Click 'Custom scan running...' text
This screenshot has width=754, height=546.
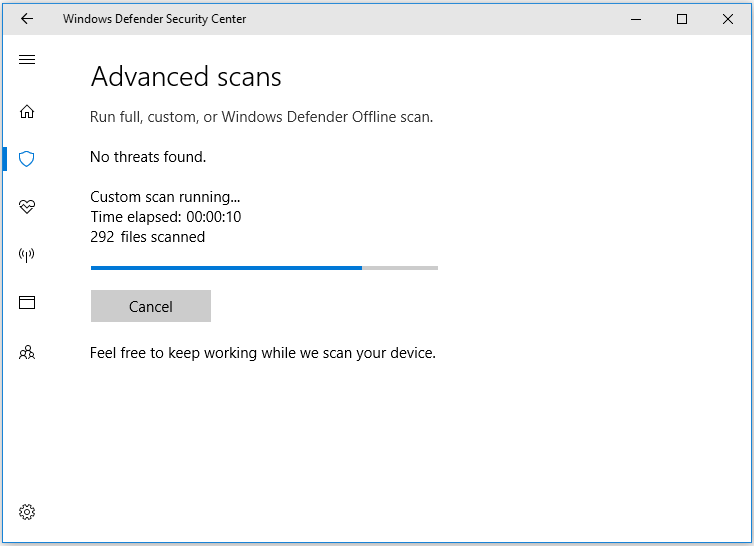[x=165, y=197]
